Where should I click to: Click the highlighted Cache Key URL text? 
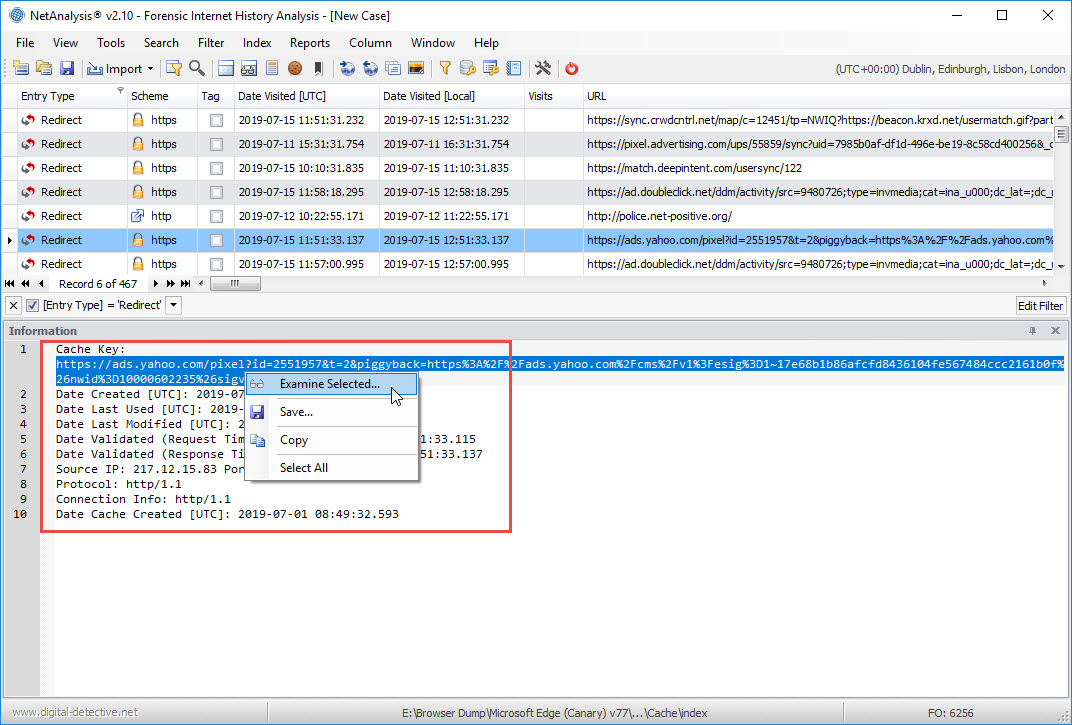559,364
